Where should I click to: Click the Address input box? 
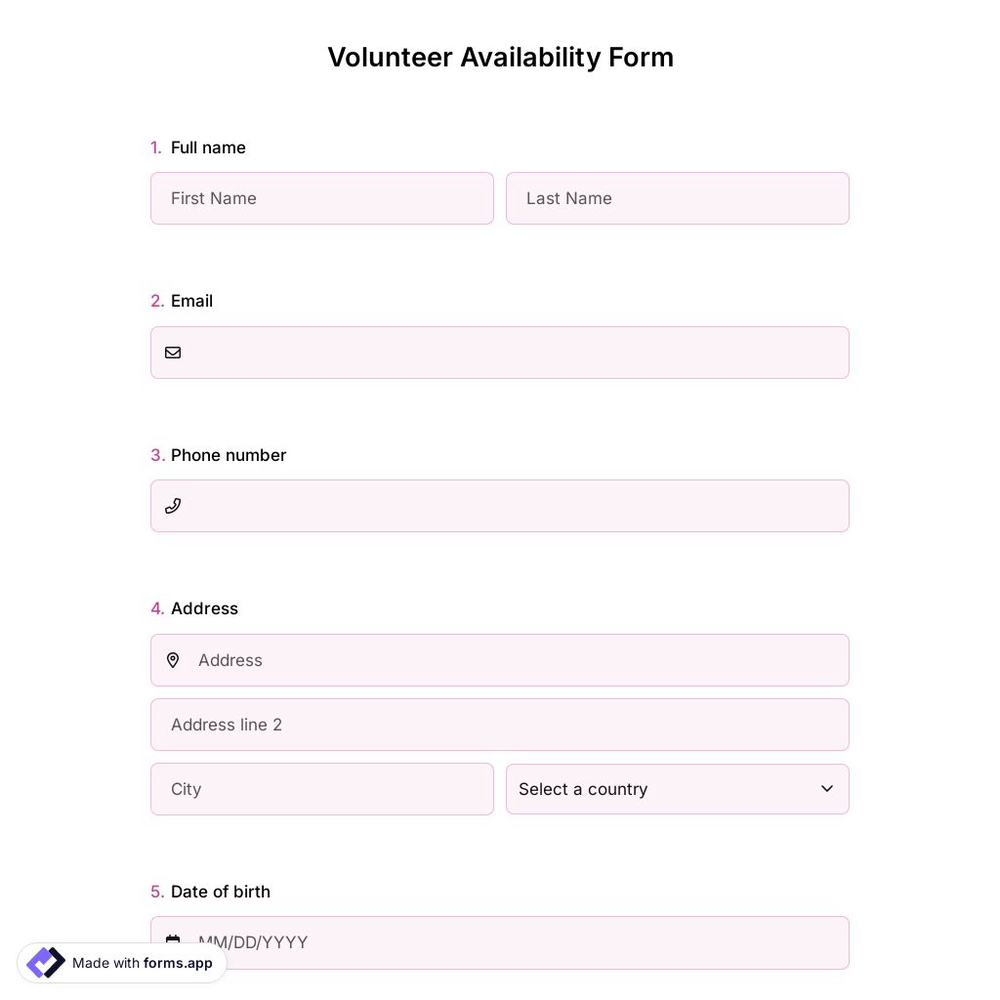point(500,660)
